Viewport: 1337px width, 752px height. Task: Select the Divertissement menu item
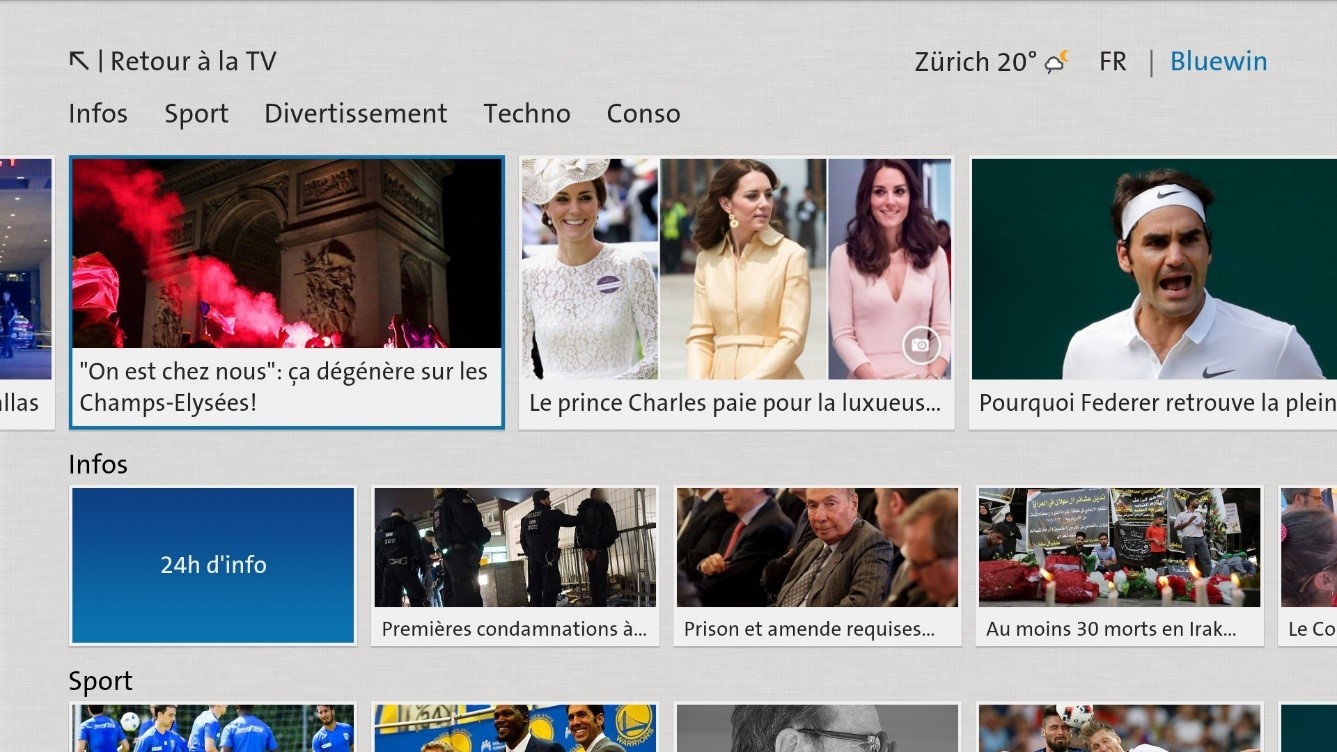point(355,114)
